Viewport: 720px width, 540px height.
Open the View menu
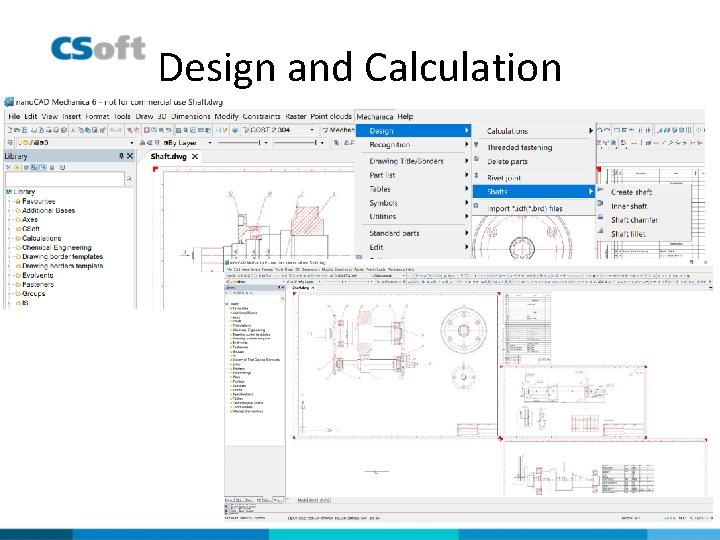50,117
